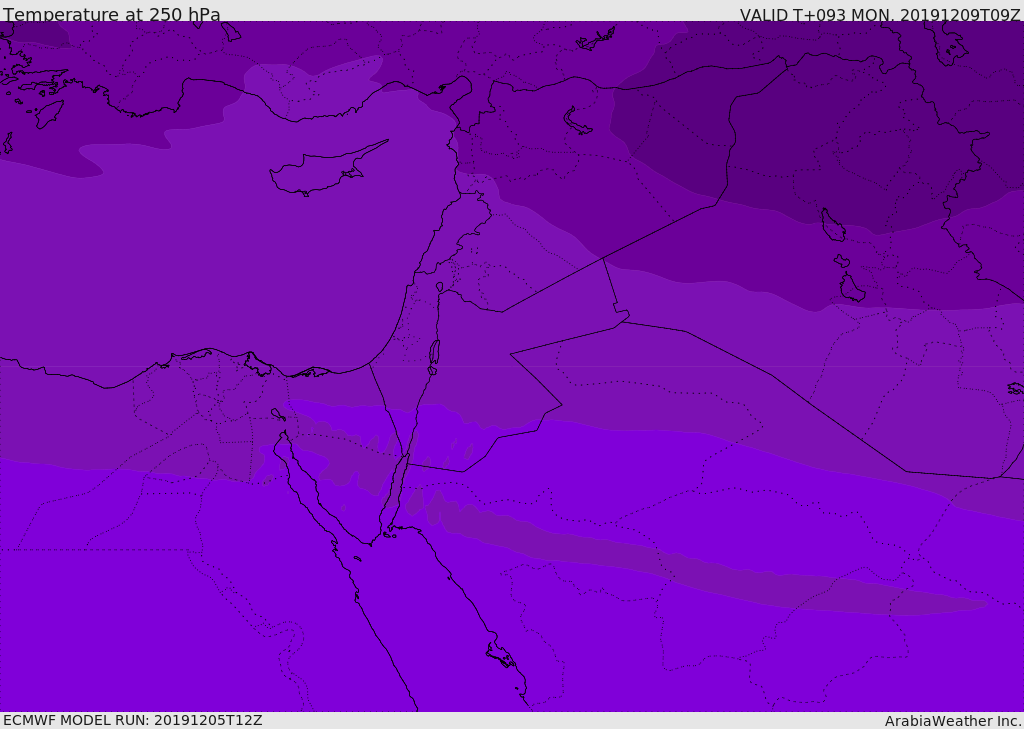The height and width of the screenshot is (729, 1024).
Task: Click the 'VALID T+093 MON. 20191209T09Z' timestamp
Action: (x=880, y=14)
